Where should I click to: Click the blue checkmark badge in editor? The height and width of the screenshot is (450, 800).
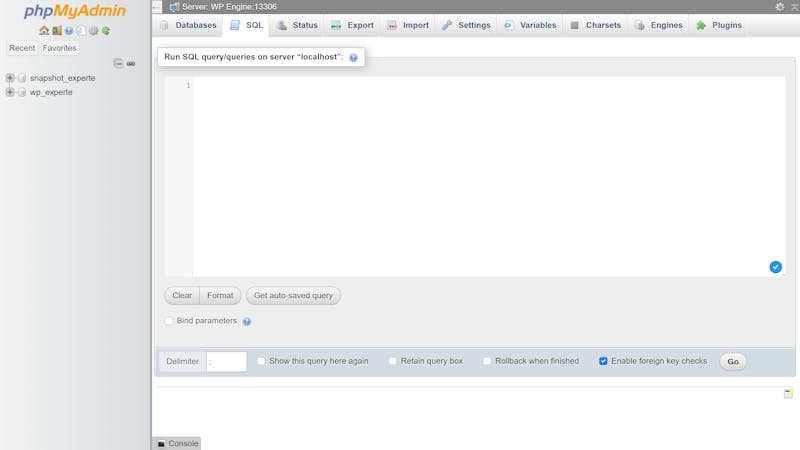click(x=776, y=267)
